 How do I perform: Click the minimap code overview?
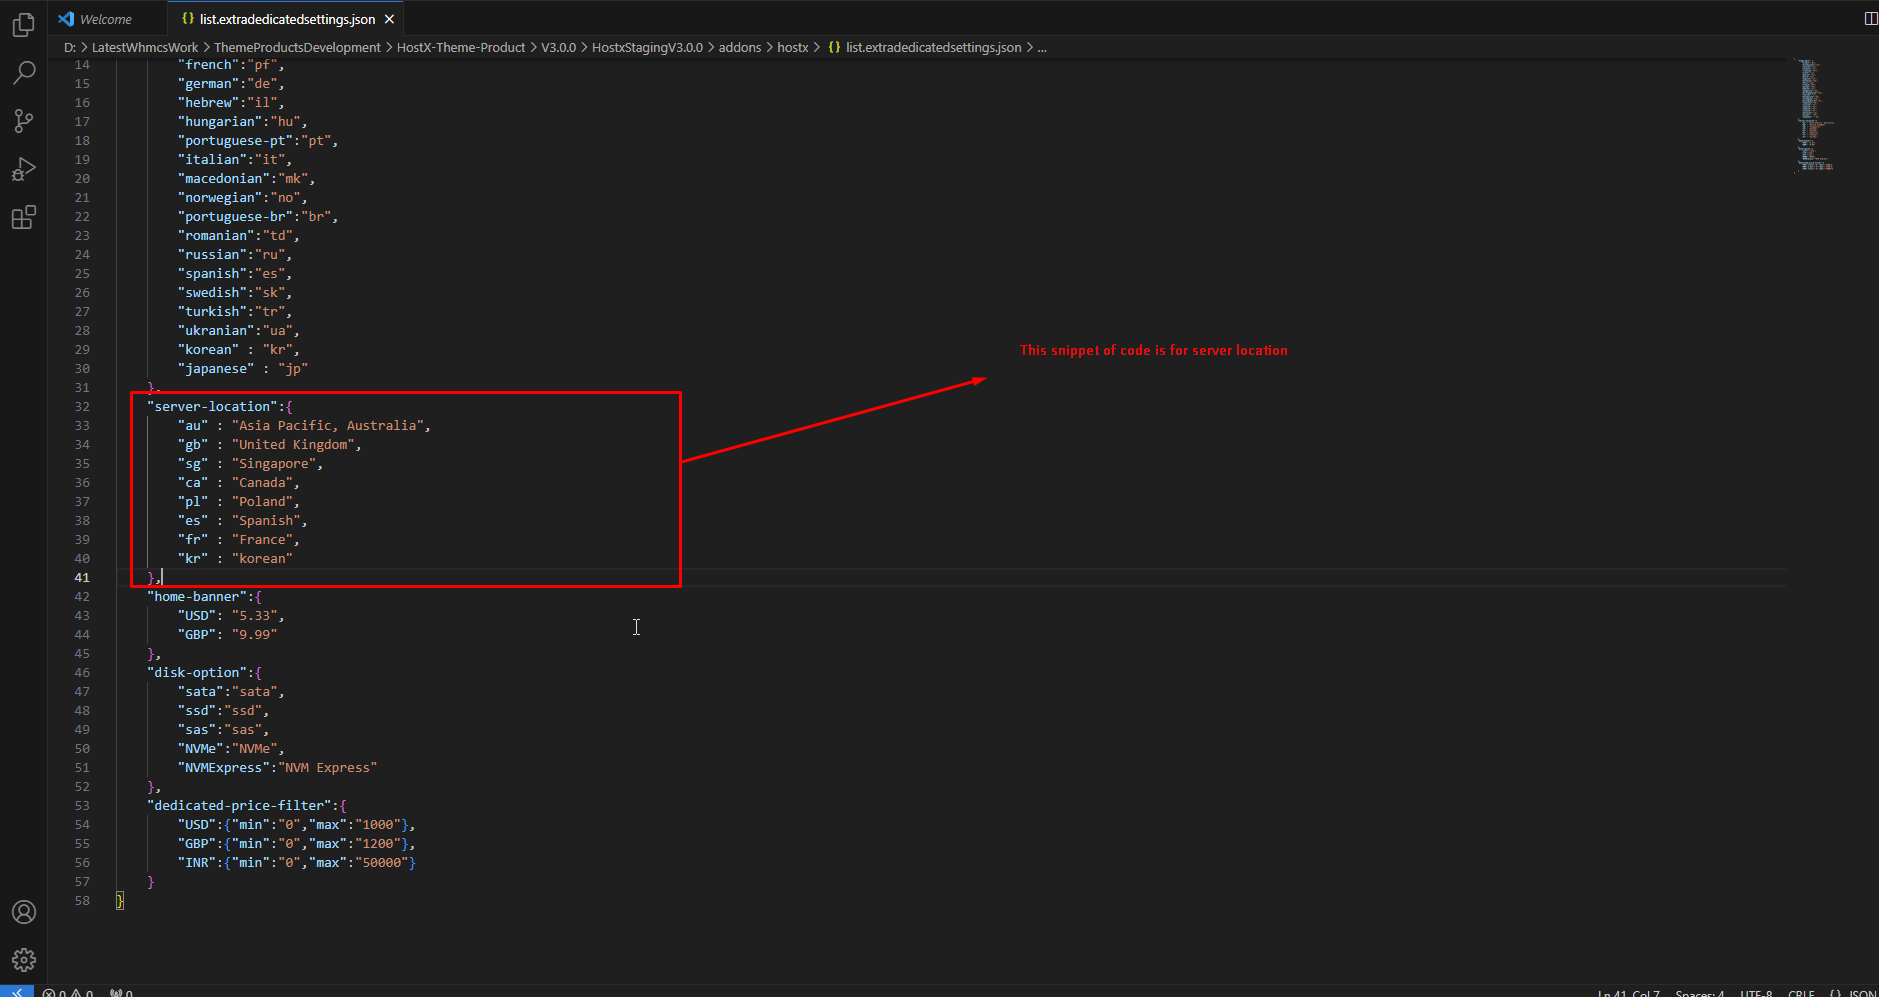tap(1814, 115)
